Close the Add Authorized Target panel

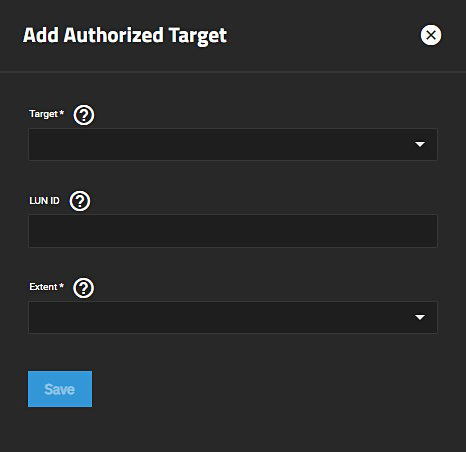(x=431, y=35)
